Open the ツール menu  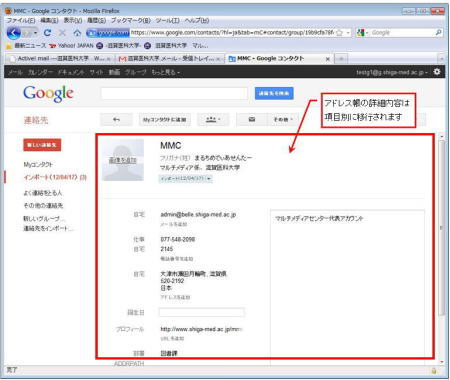pos(168,20)
